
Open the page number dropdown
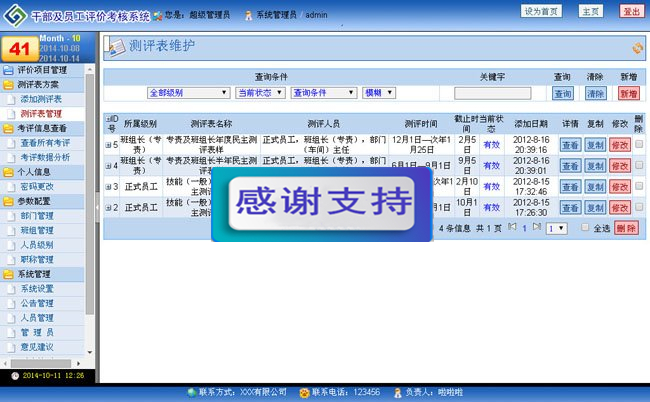point(557,228)
